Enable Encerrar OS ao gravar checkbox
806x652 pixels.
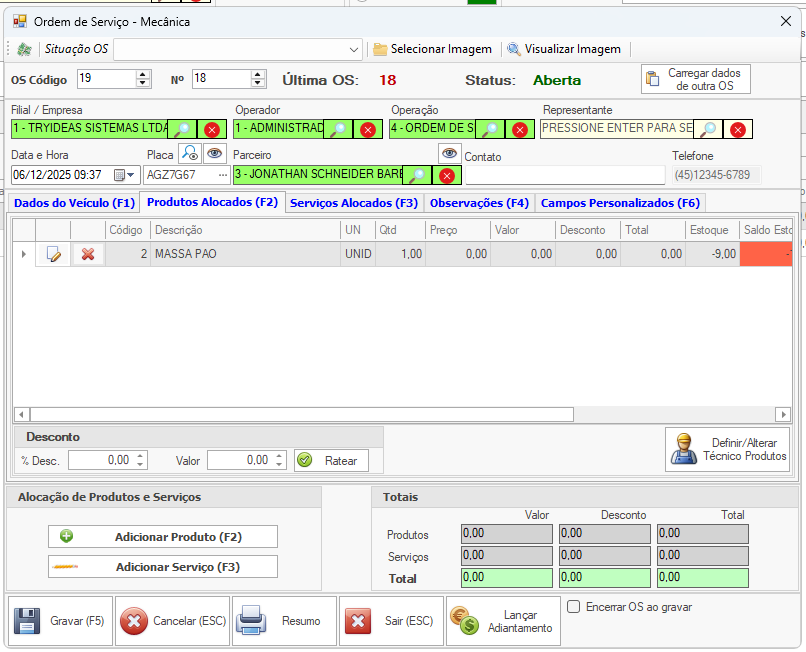(573, 607)
